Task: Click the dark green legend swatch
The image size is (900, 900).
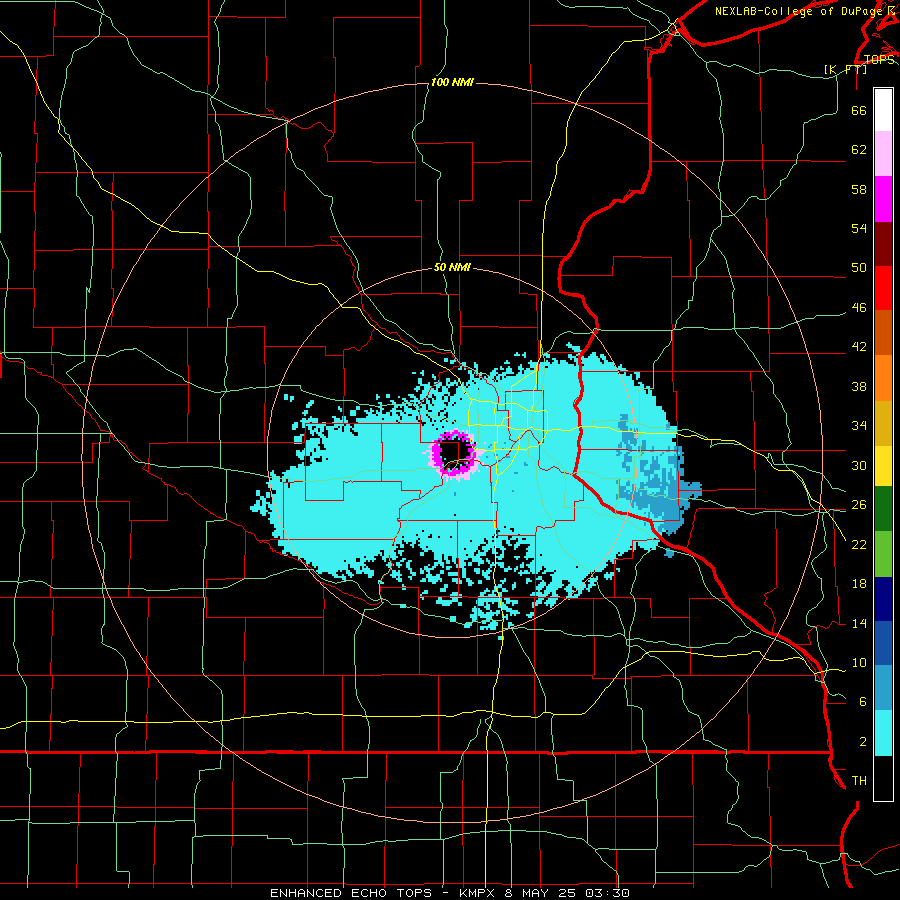Action: [x=883, y=509]
